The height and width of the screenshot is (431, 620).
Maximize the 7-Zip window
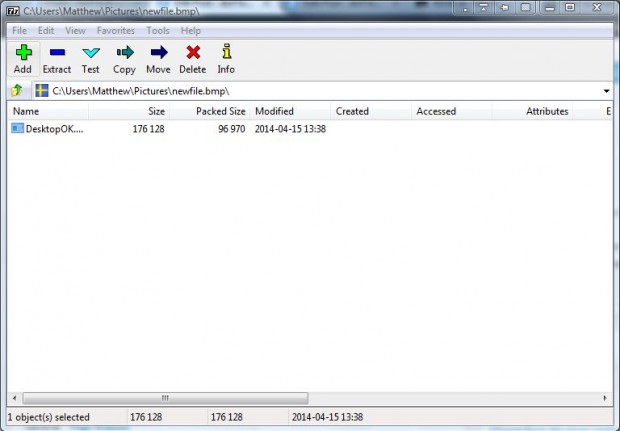click(570, 8)
